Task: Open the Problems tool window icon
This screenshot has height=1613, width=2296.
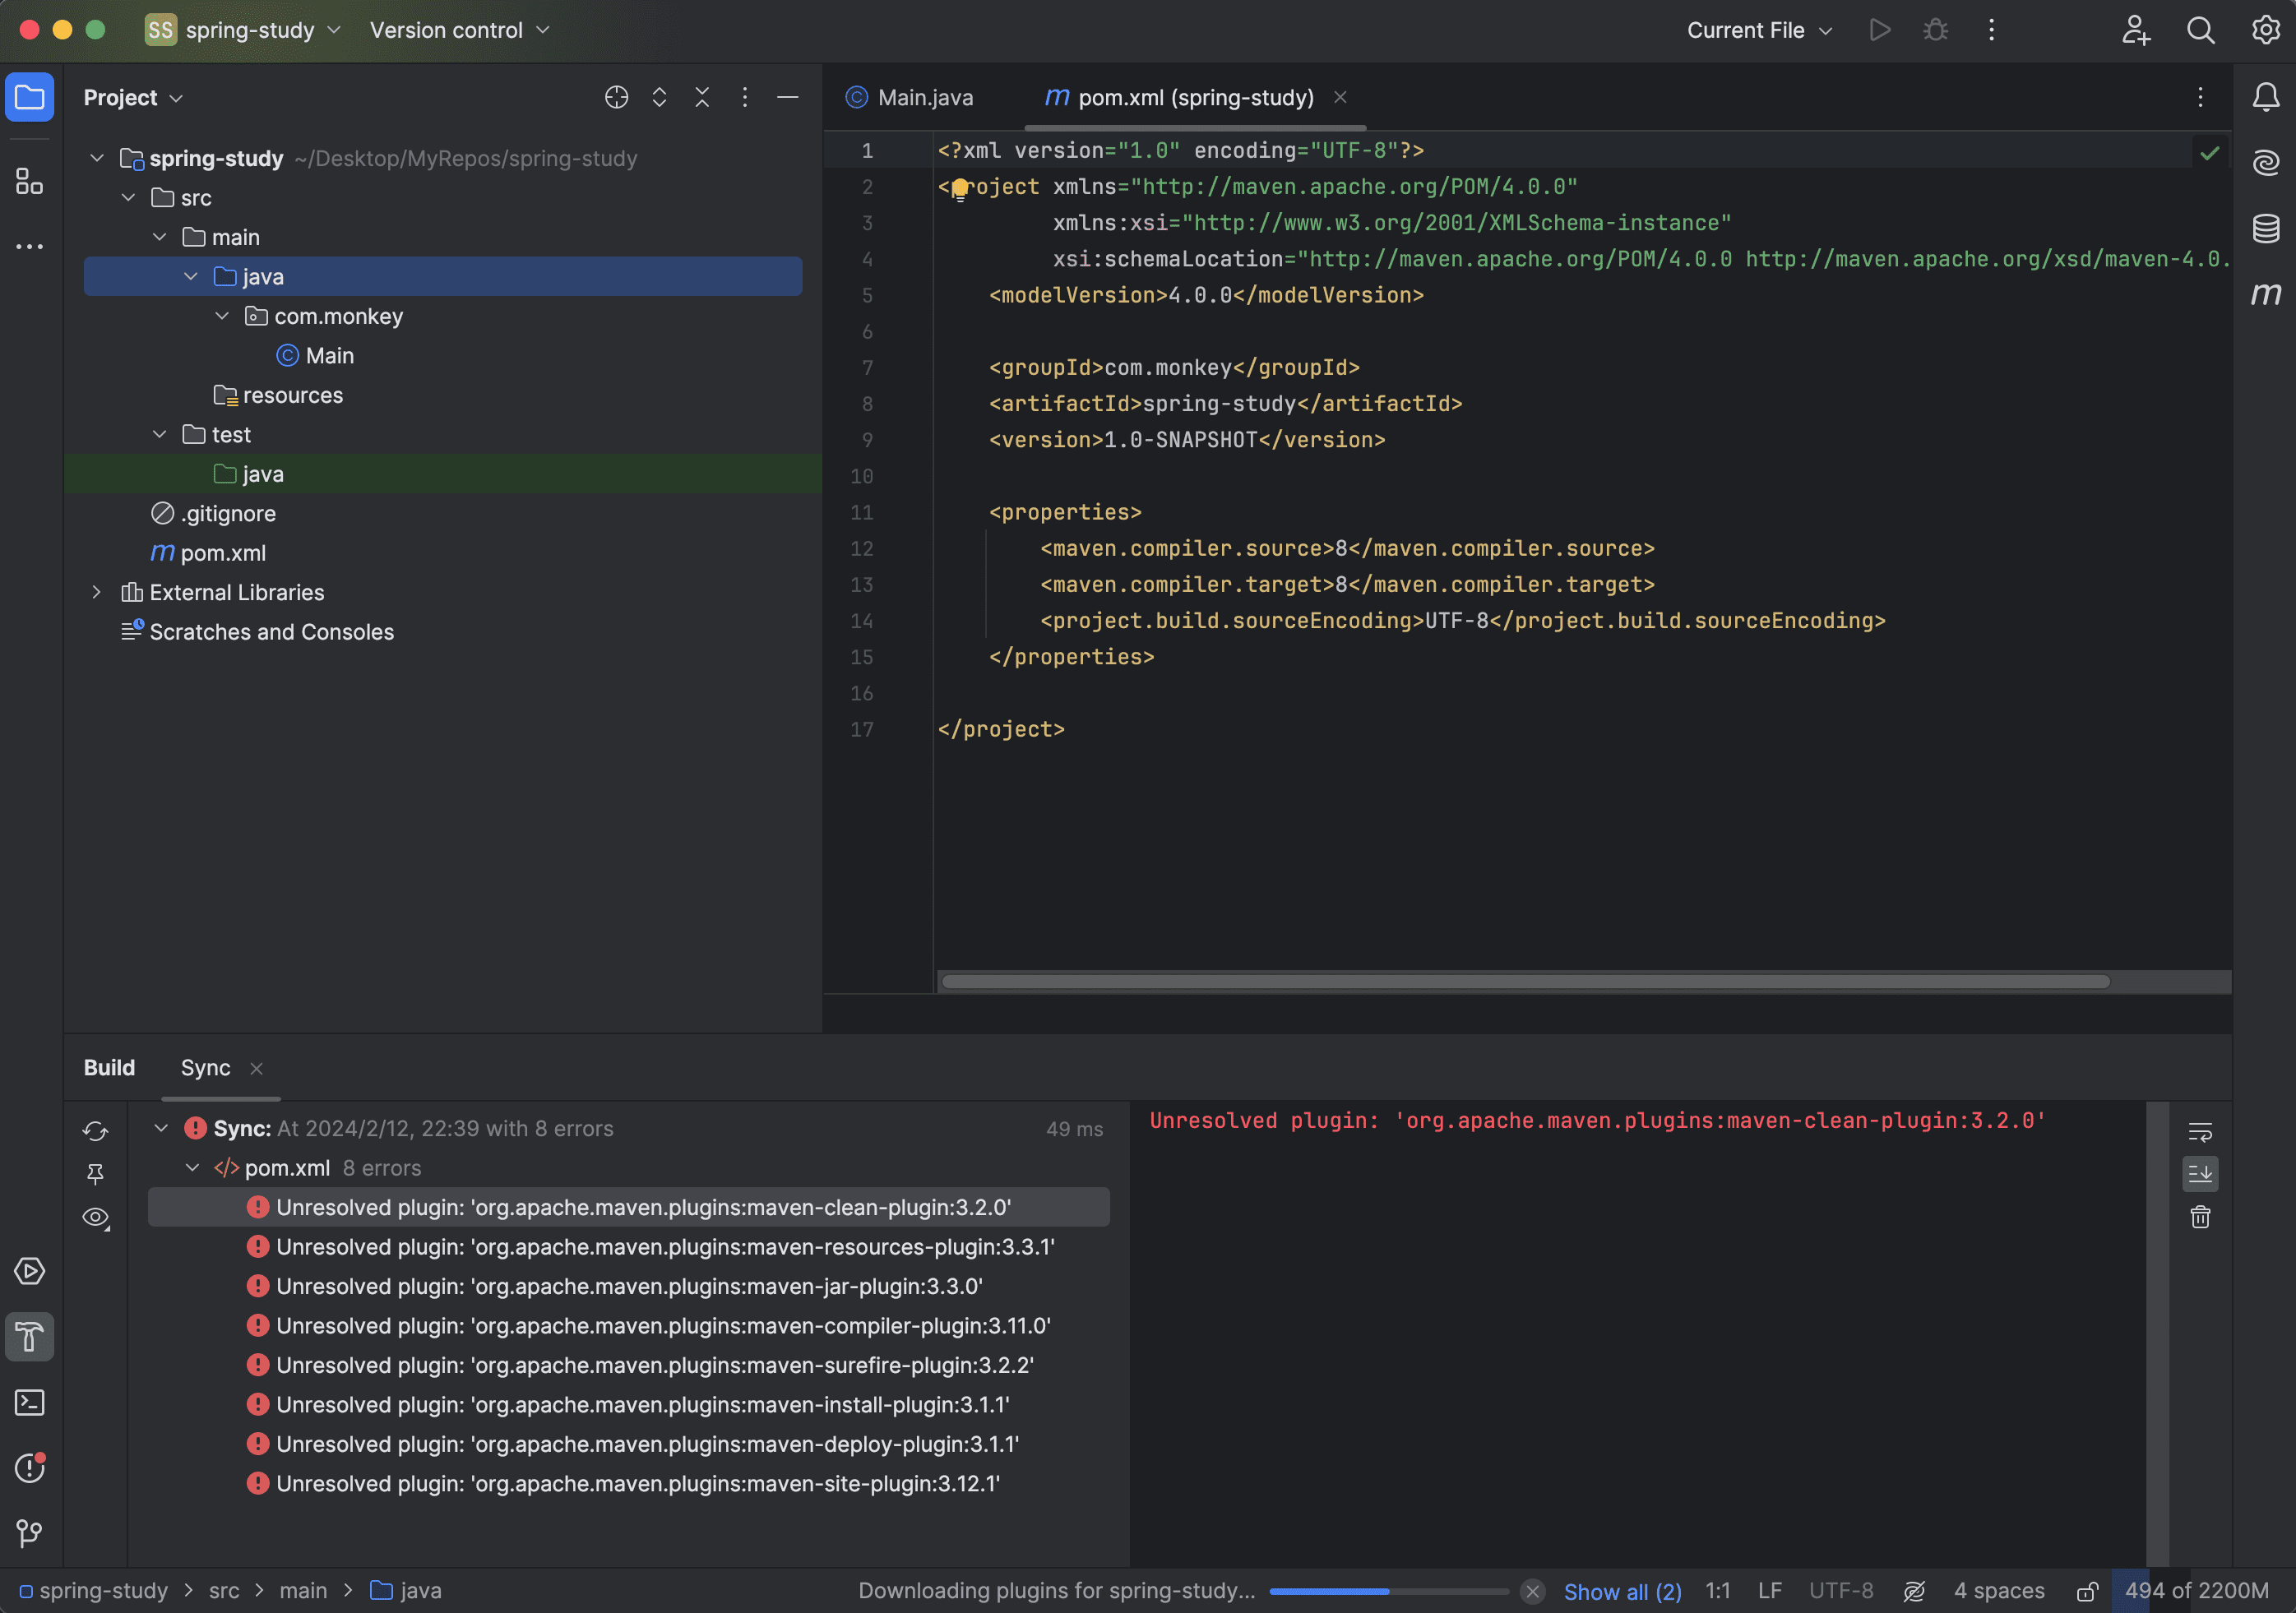Action: tap(29, 1467)
